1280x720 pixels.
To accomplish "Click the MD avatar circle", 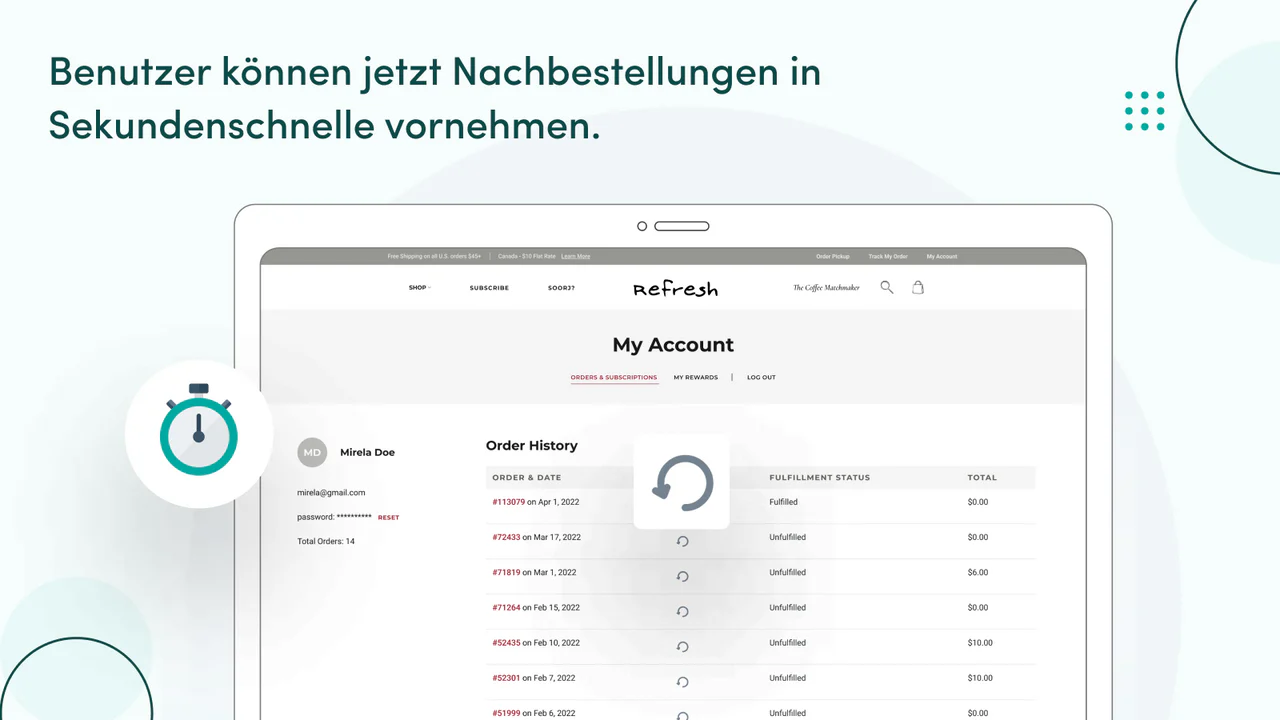I will (312, 452).
